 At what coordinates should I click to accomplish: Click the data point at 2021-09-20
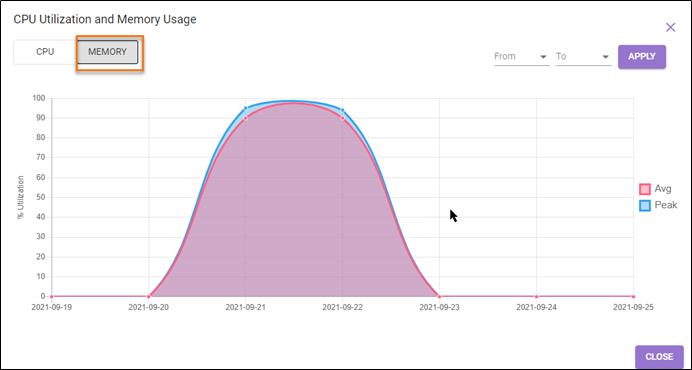click(149, 297)
